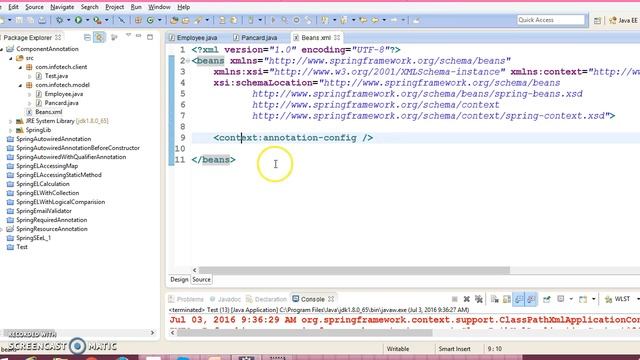Click the green Run button in toolbar
The height and width of the screenshot is (360, 640).
[78, 20]
